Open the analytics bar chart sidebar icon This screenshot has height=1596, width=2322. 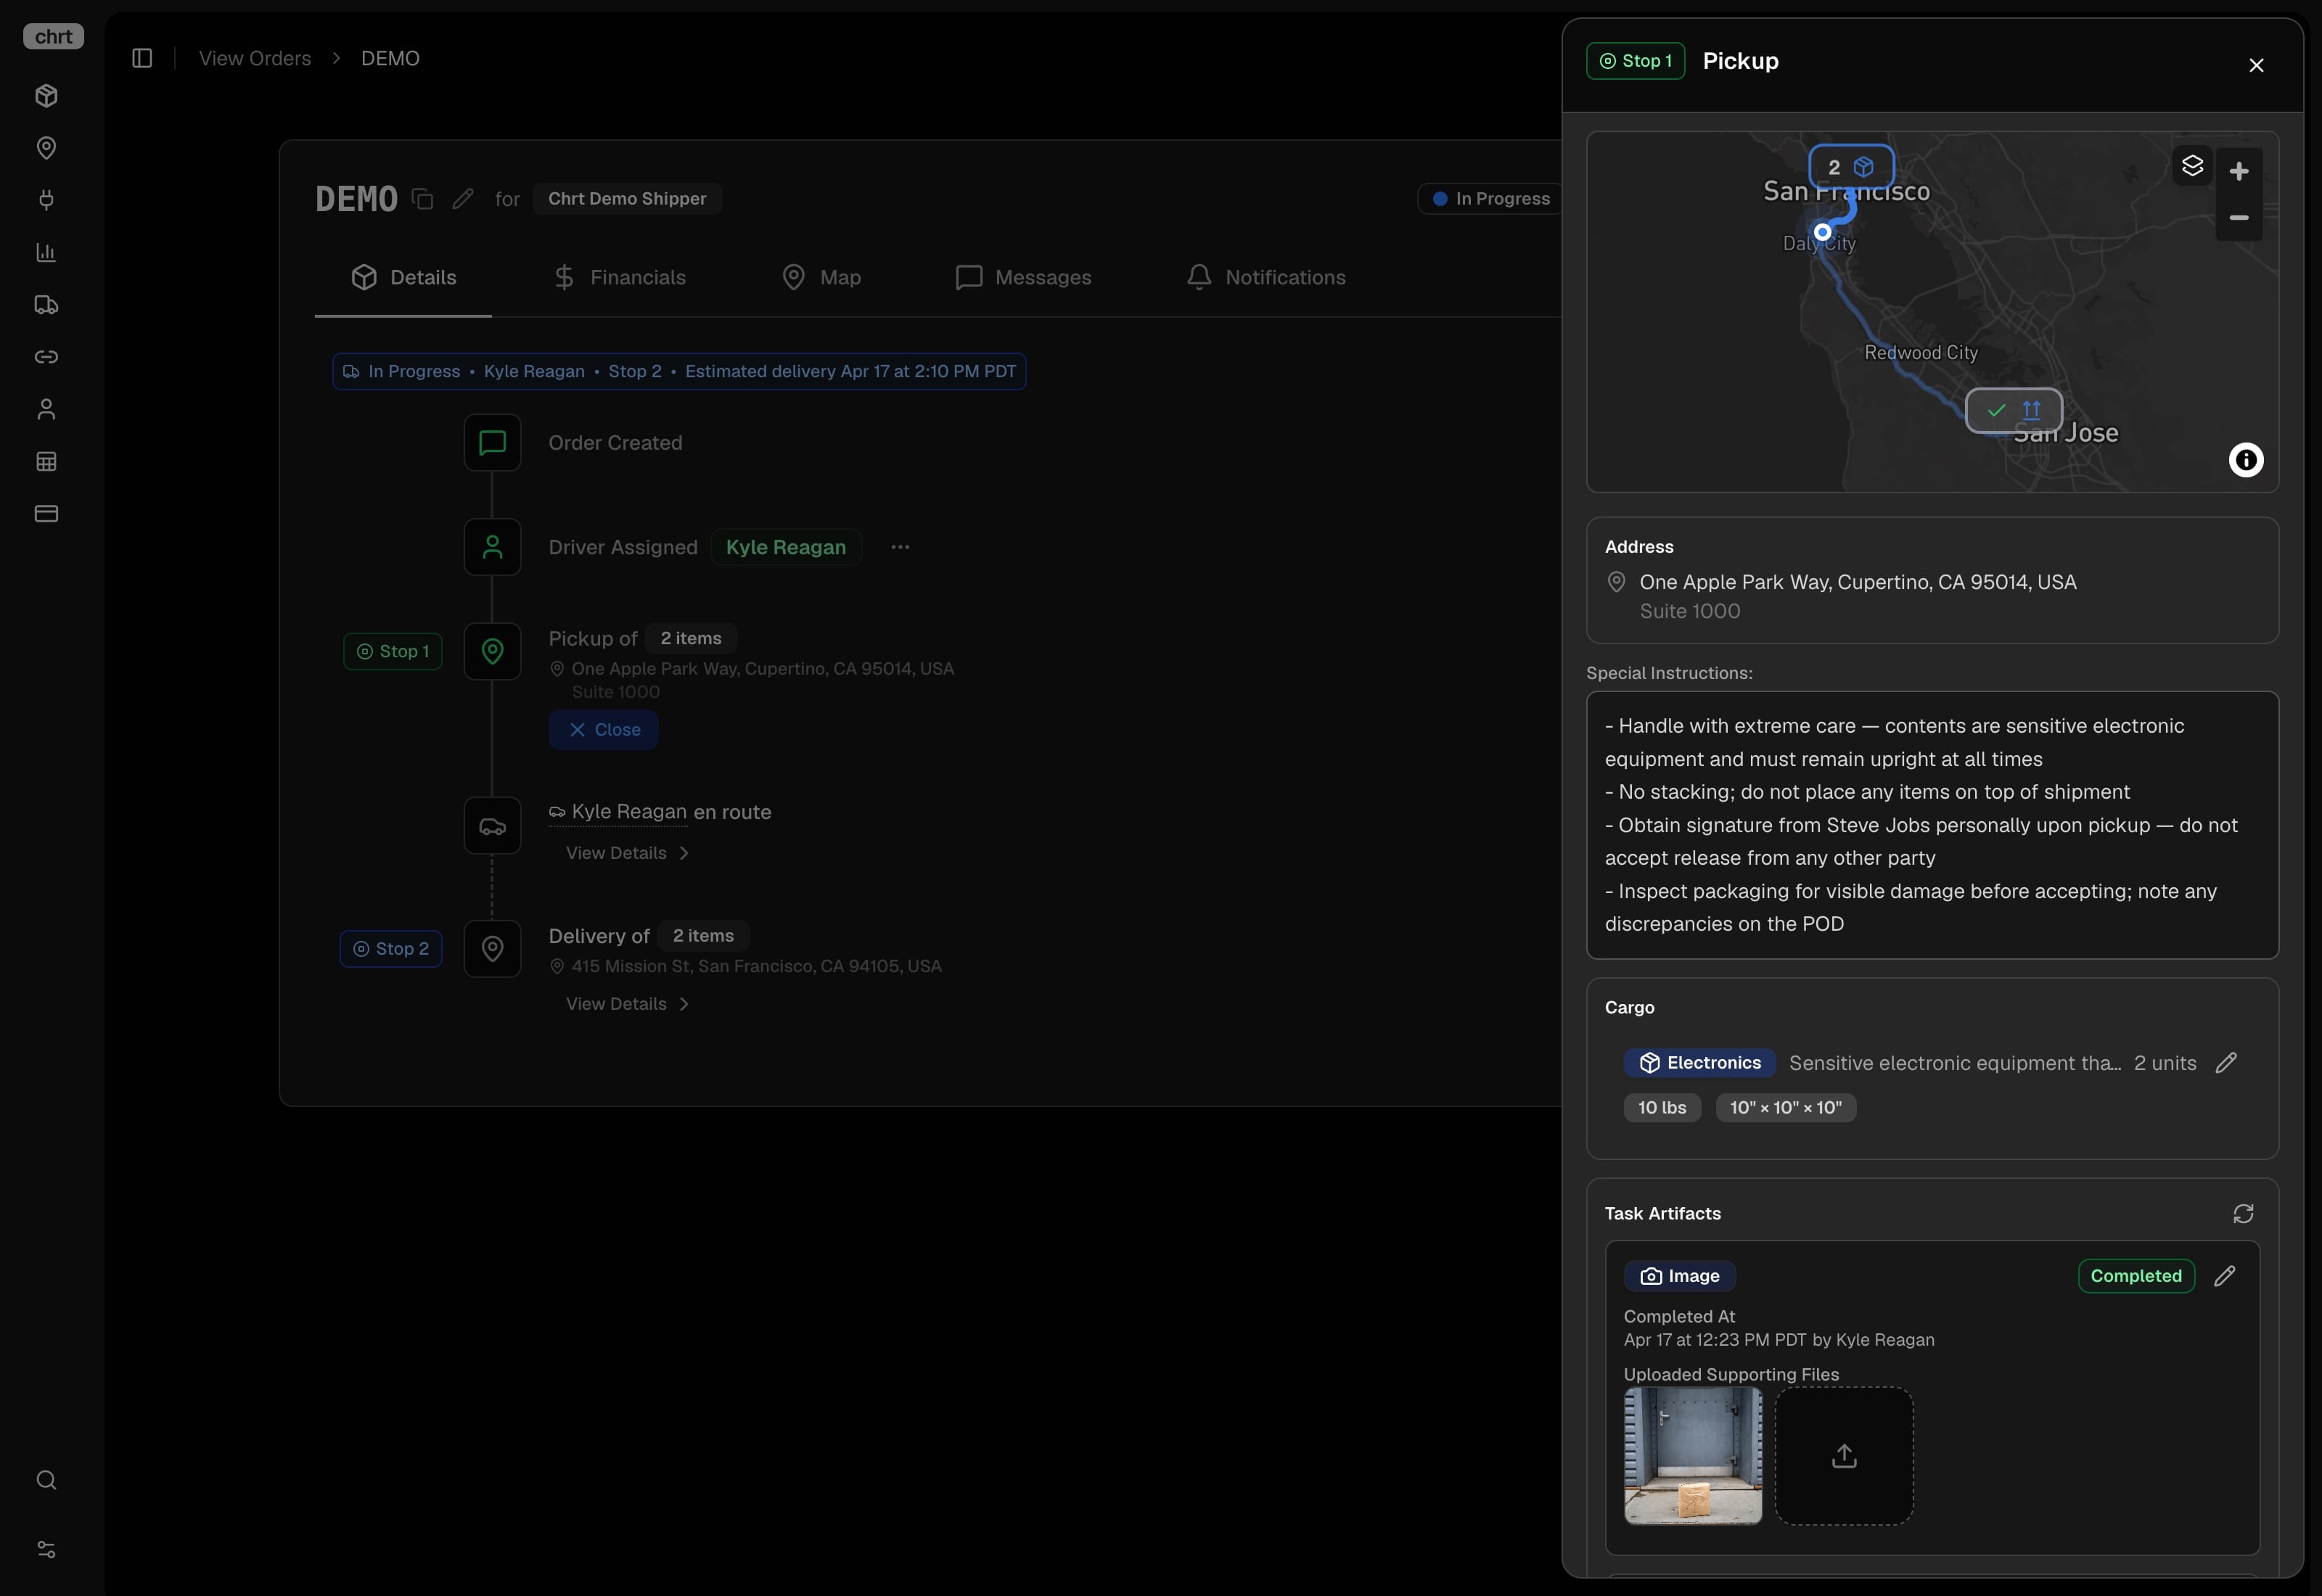click(x=46, y=252)
